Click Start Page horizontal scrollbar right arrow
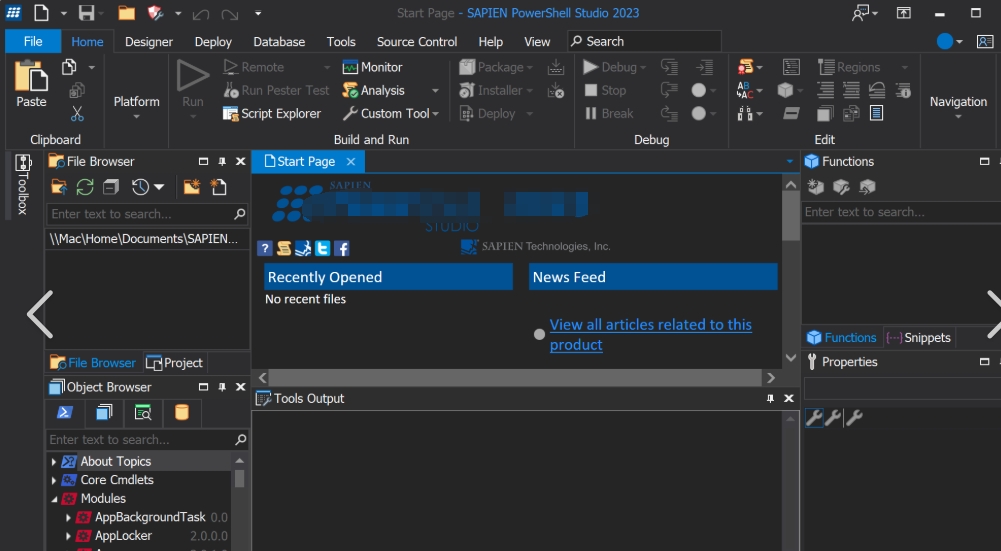 [x=771, y=377]
